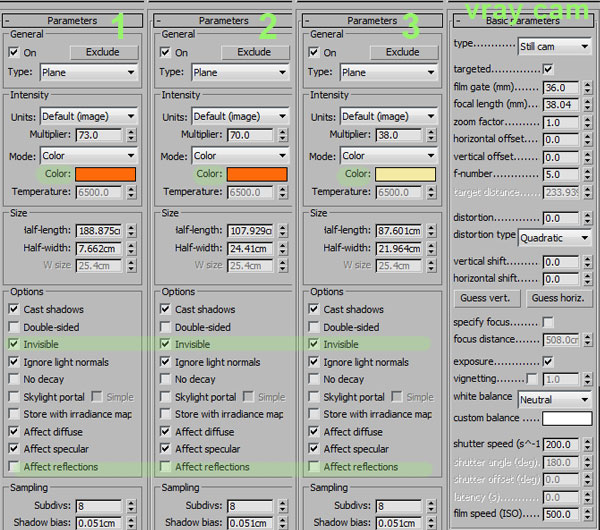Open the camera type Still cam dropdown

coord(554,47)
